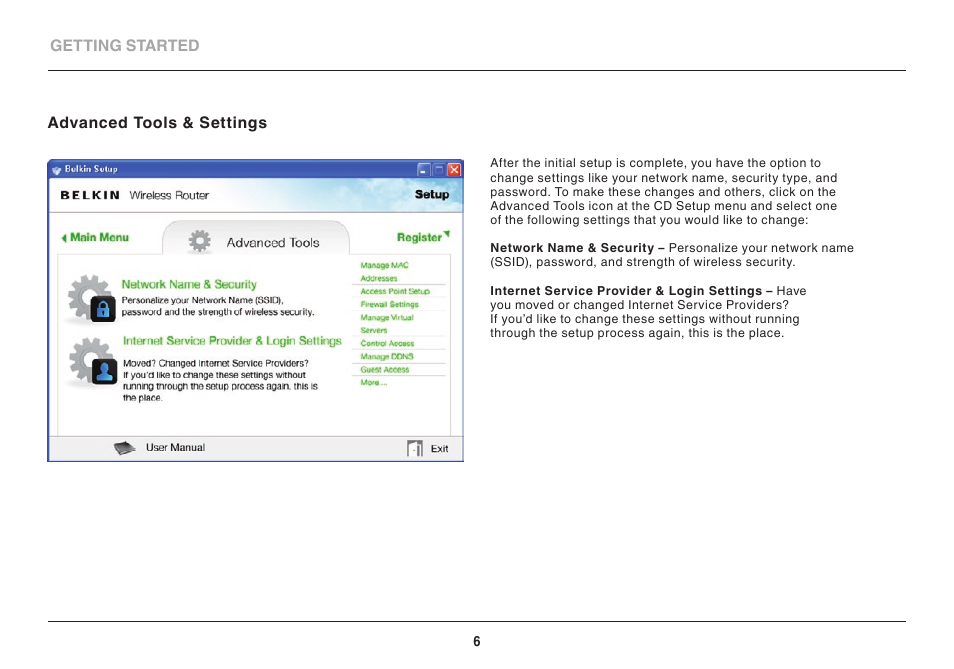The height and width of the screenshot is (669, 954).
Task: Click the Exit door icon
Action: (x=415, y=449)
